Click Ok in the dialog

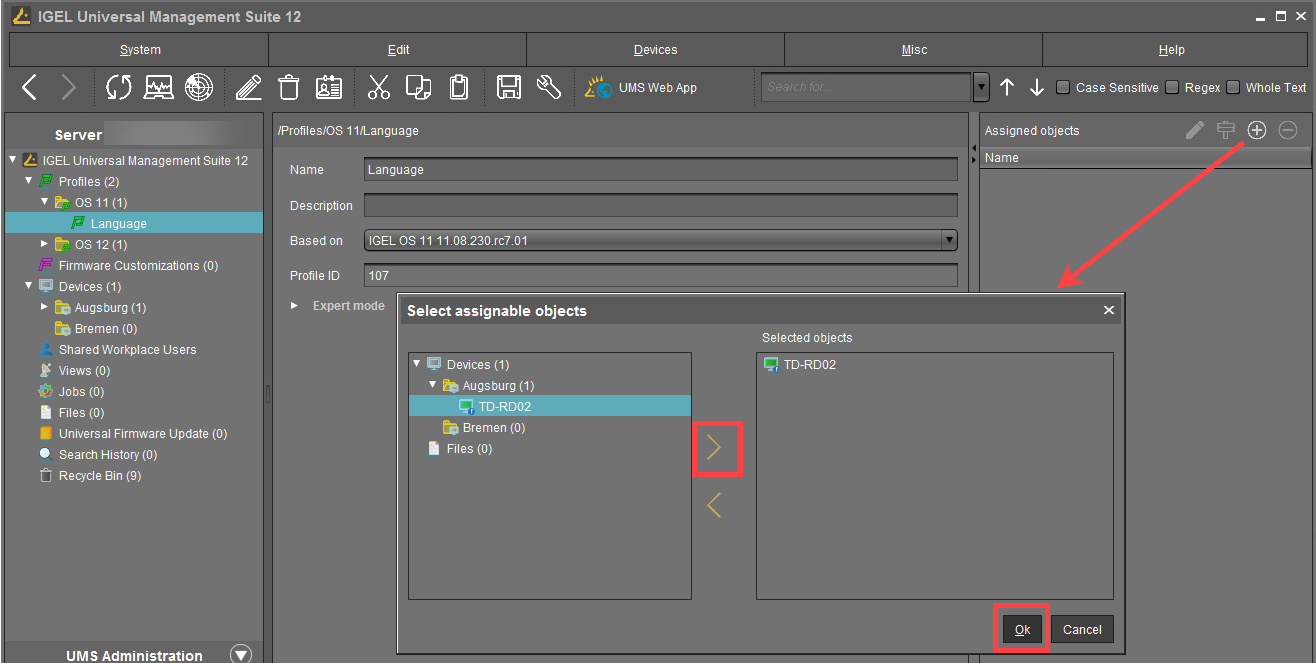click(x=1022, y=629)
